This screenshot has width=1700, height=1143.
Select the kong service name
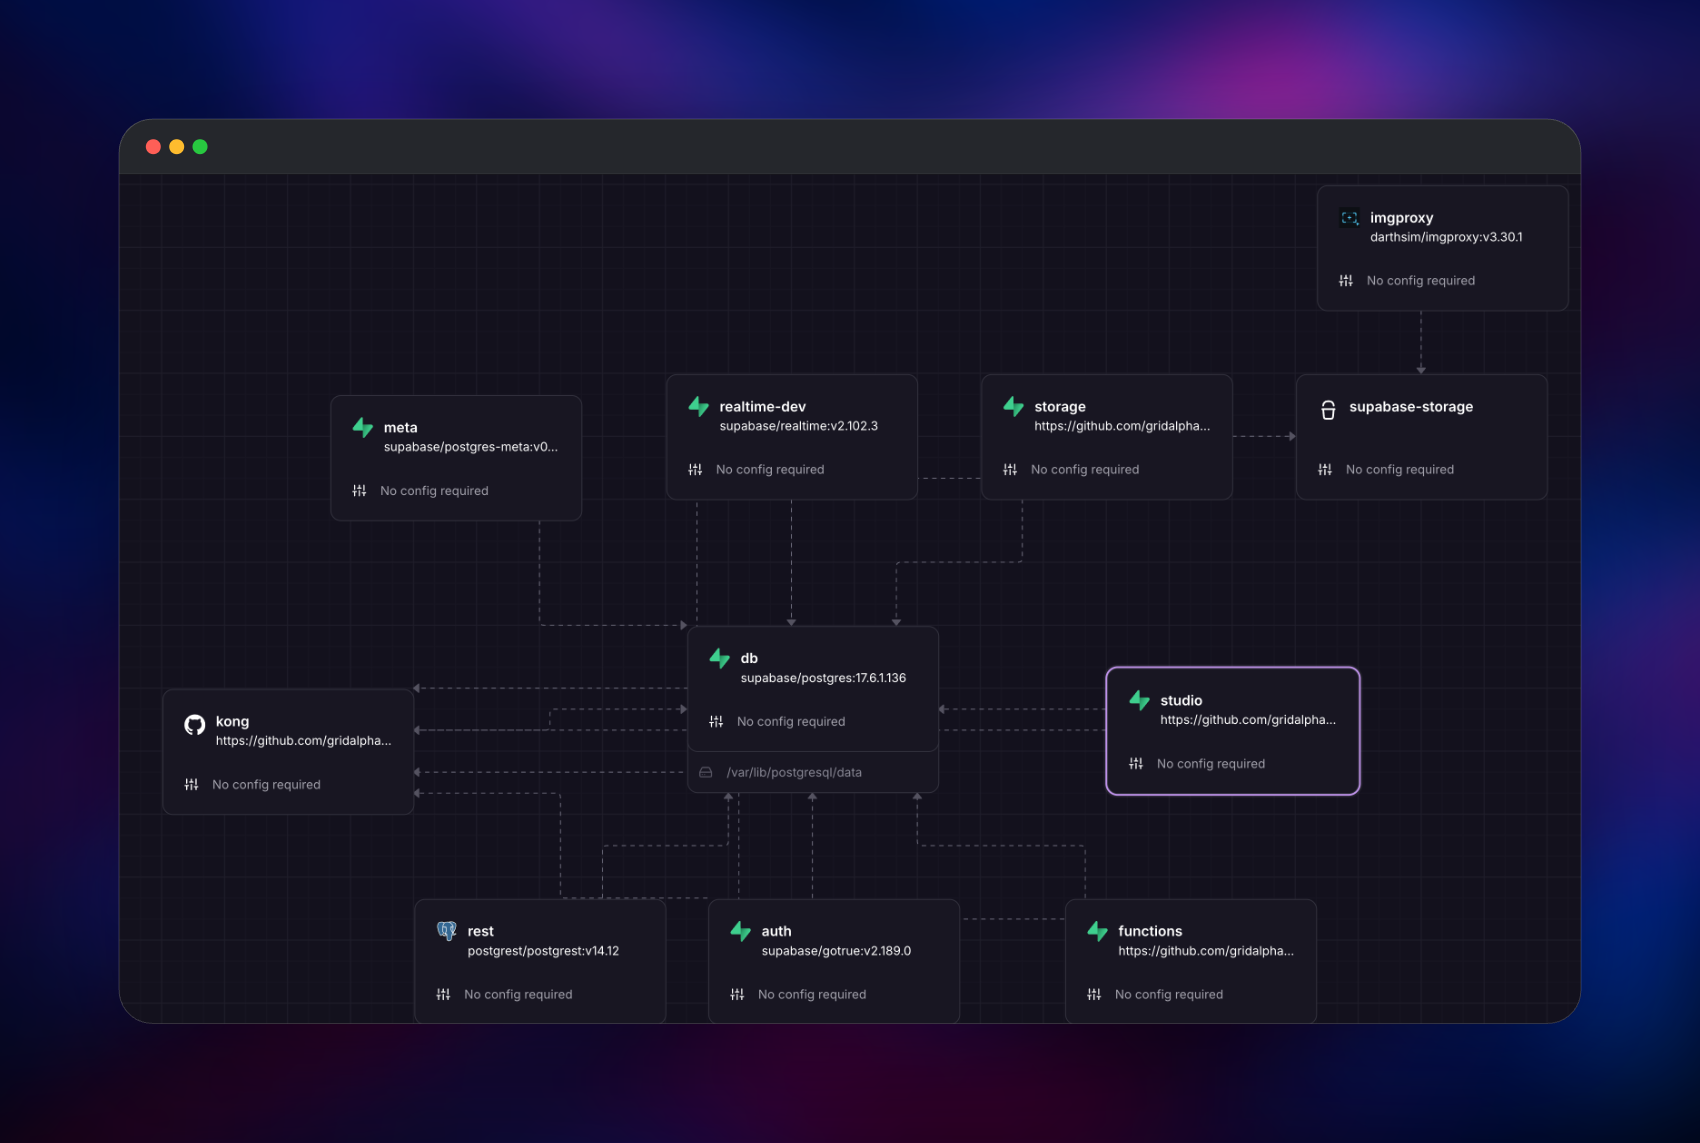point(232,722)
